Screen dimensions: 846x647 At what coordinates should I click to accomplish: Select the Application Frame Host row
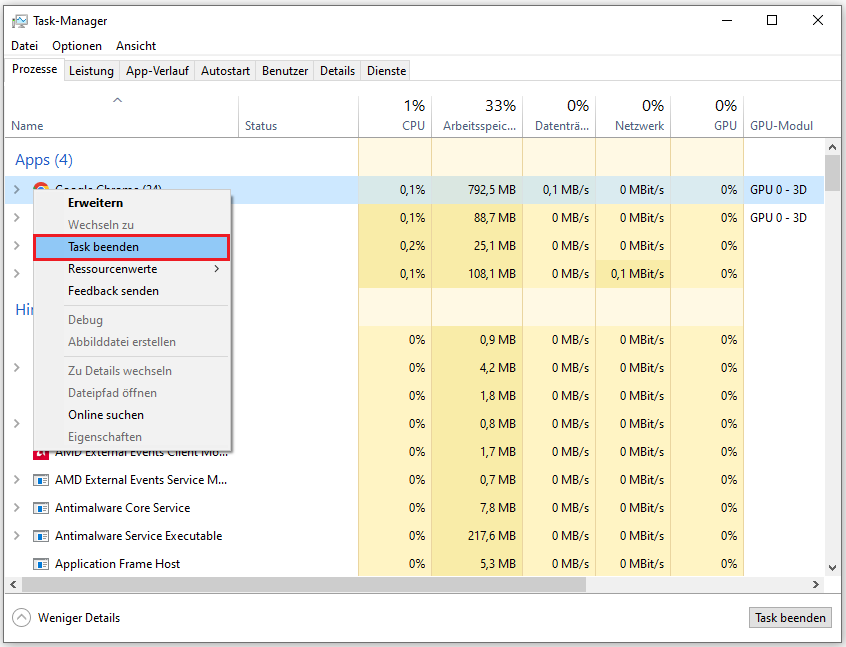414,564
